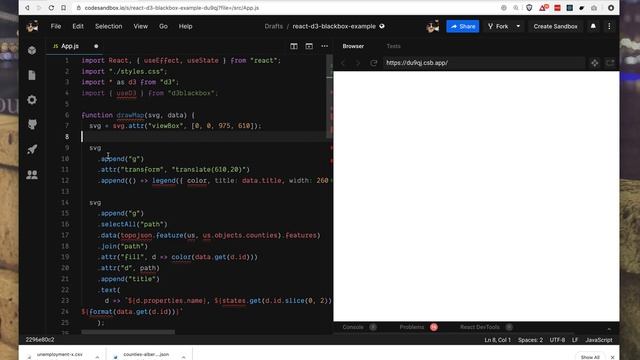Viewport: 640px width, 360px height.
Task: Refresh the preview browser
Action: coord(373,63)
